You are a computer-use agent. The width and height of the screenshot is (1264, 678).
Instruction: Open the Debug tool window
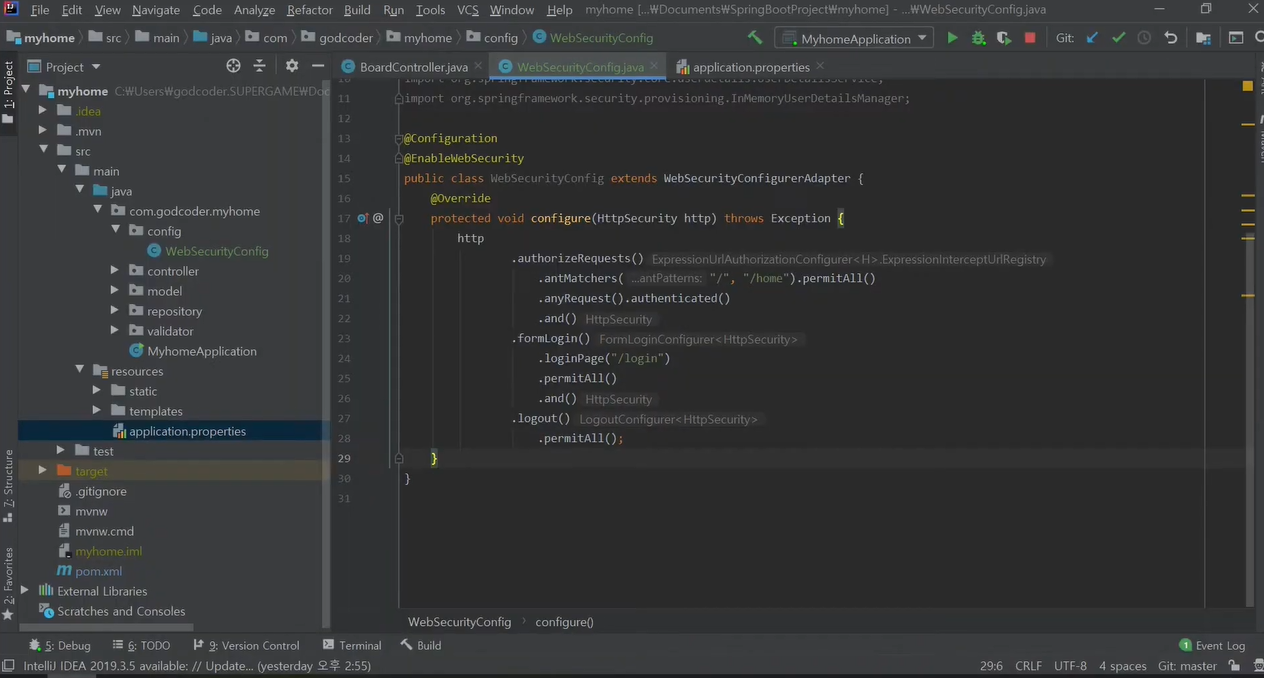(x=60, y=645)
